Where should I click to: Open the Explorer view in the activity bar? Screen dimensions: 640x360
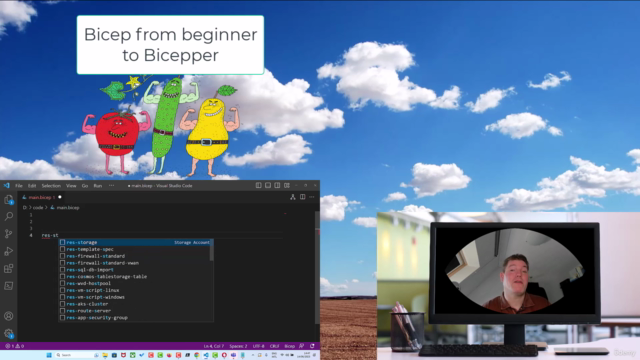[x=9, y=200]
